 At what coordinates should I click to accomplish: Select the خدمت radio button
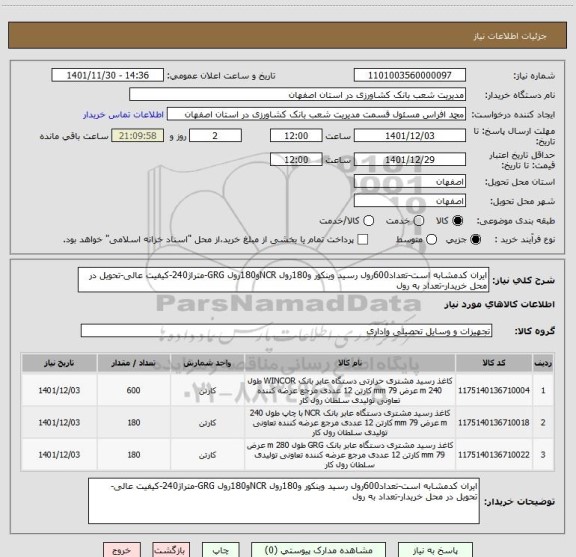click(x=419, y=220)
